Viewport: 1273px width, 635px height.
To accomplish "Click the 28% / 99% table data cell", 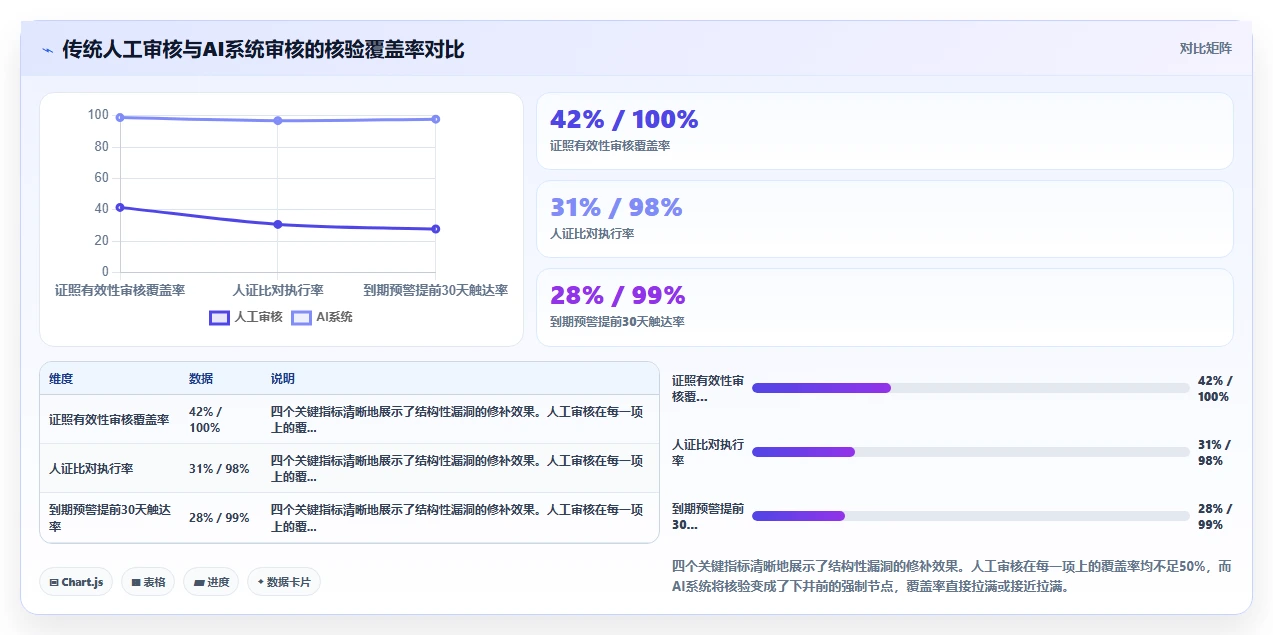I will 219,518.
